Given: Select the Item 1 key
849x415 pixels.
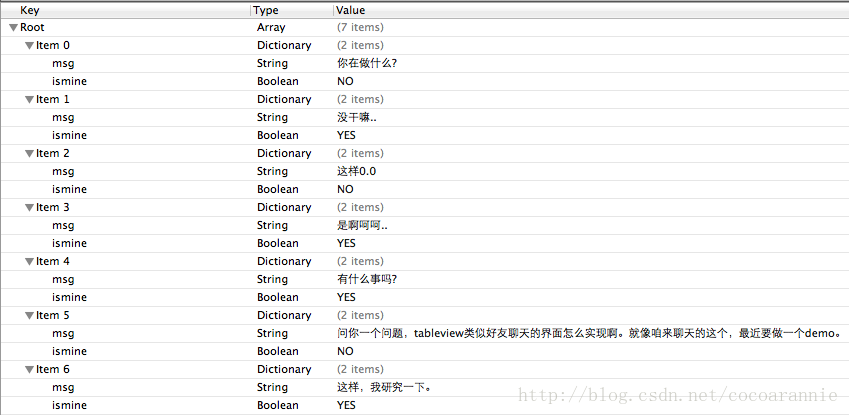Looking at the screenshot, I should (x=53, y=99).
